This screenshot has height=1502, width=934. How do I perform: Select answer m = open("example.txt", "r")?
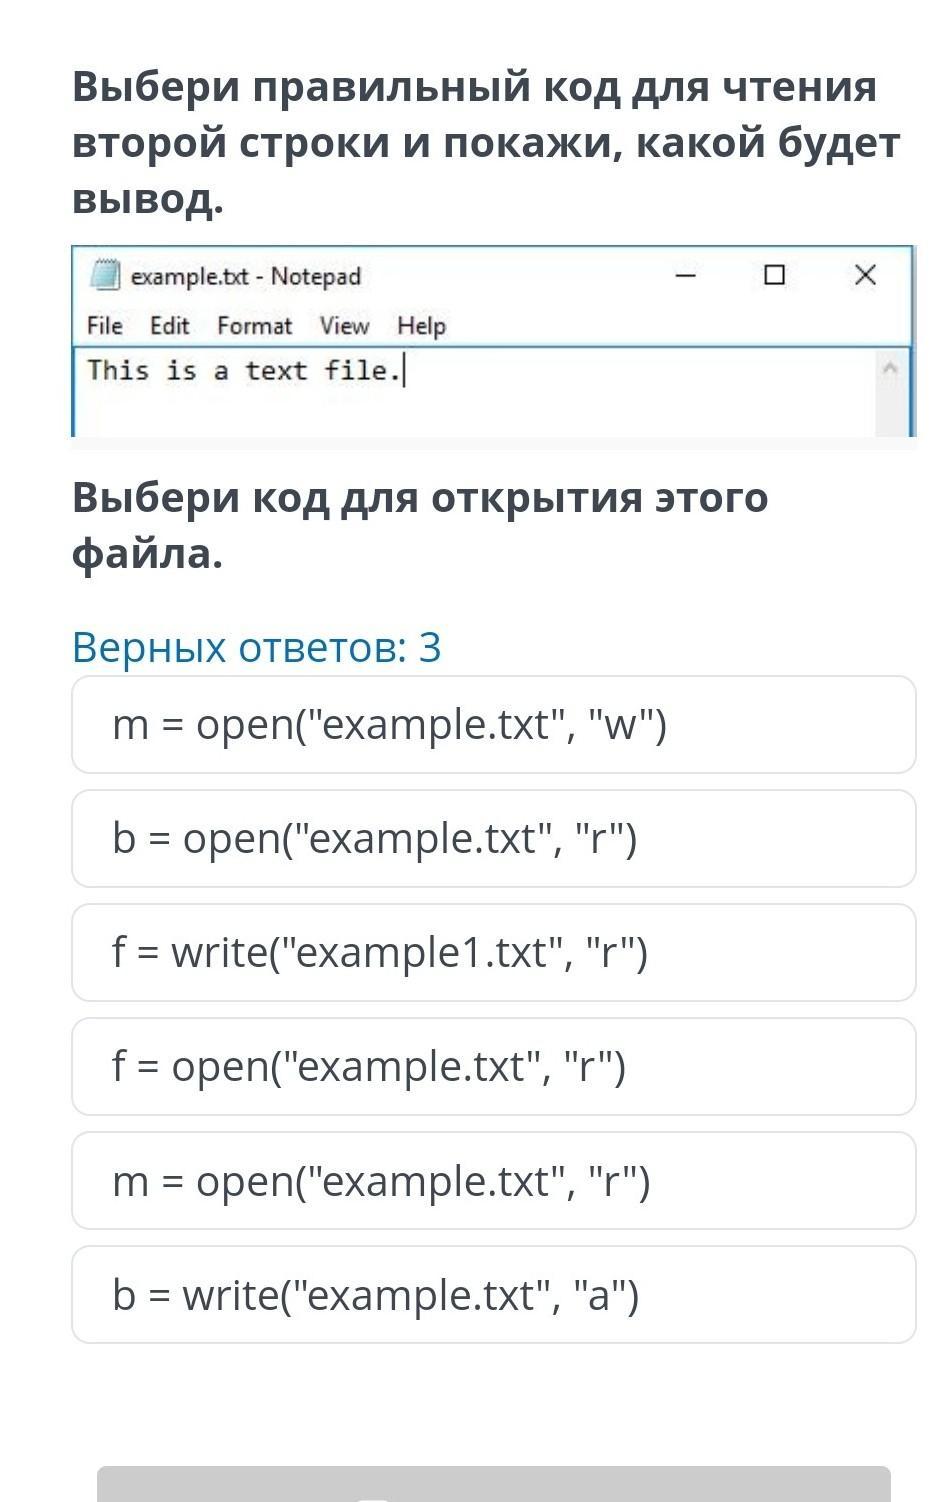[494, 1181]
